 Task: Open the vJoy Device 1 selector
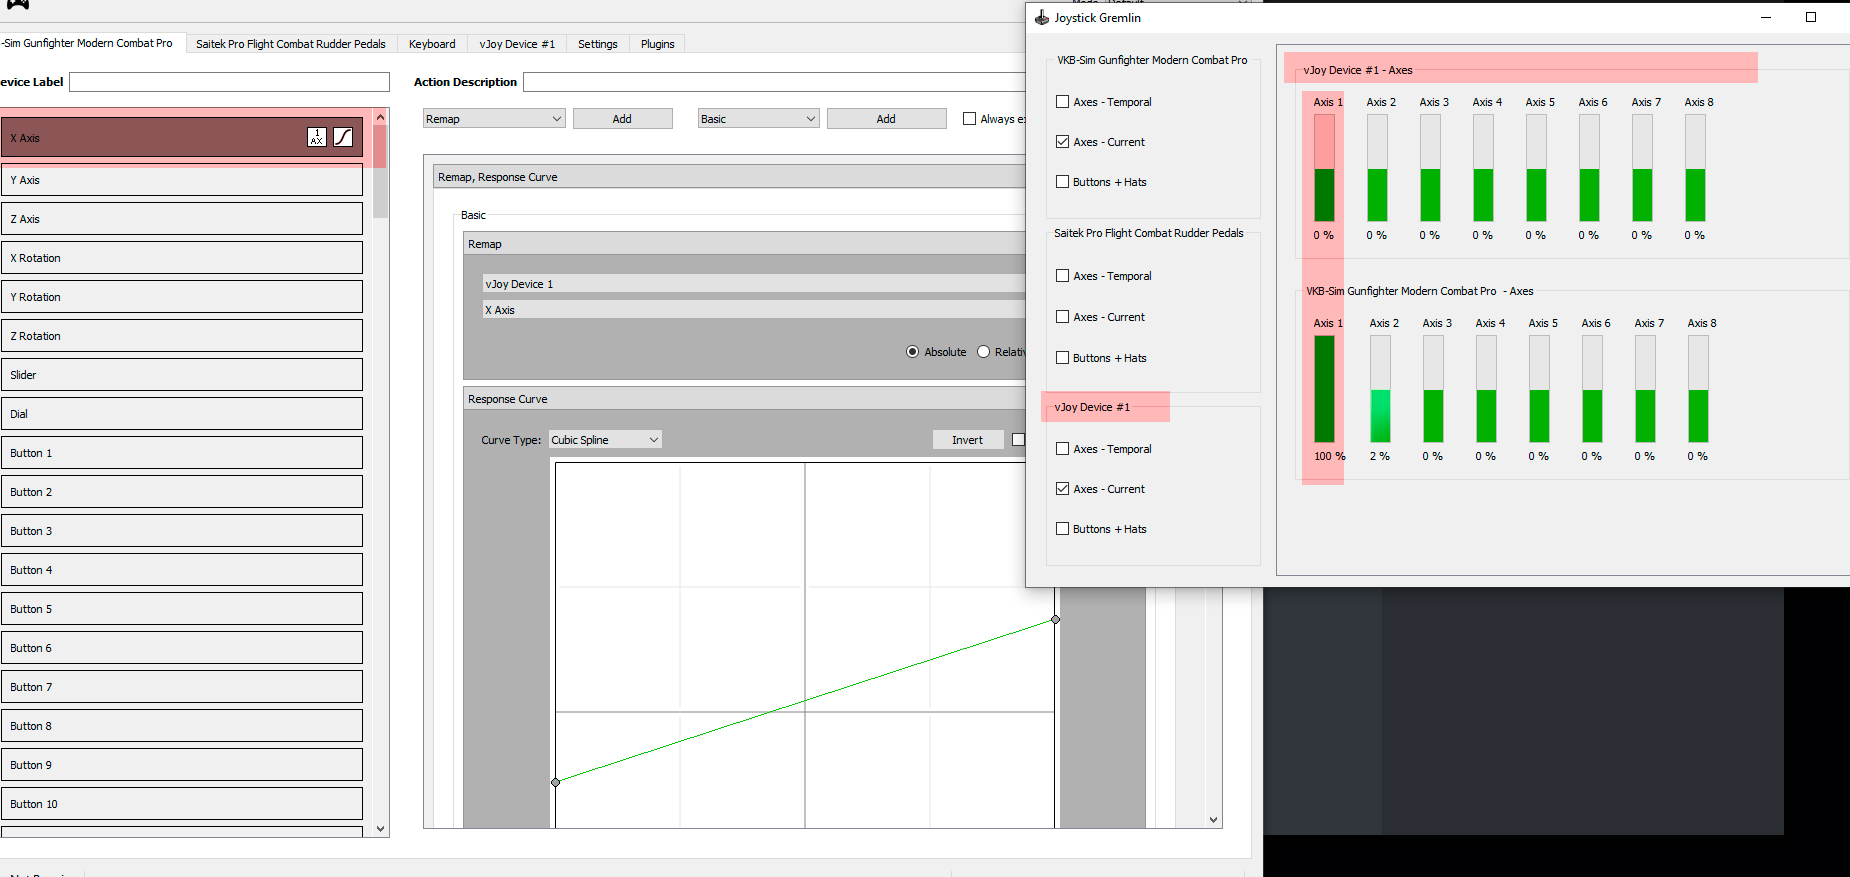pyautogui.click(x=754, y=284)
